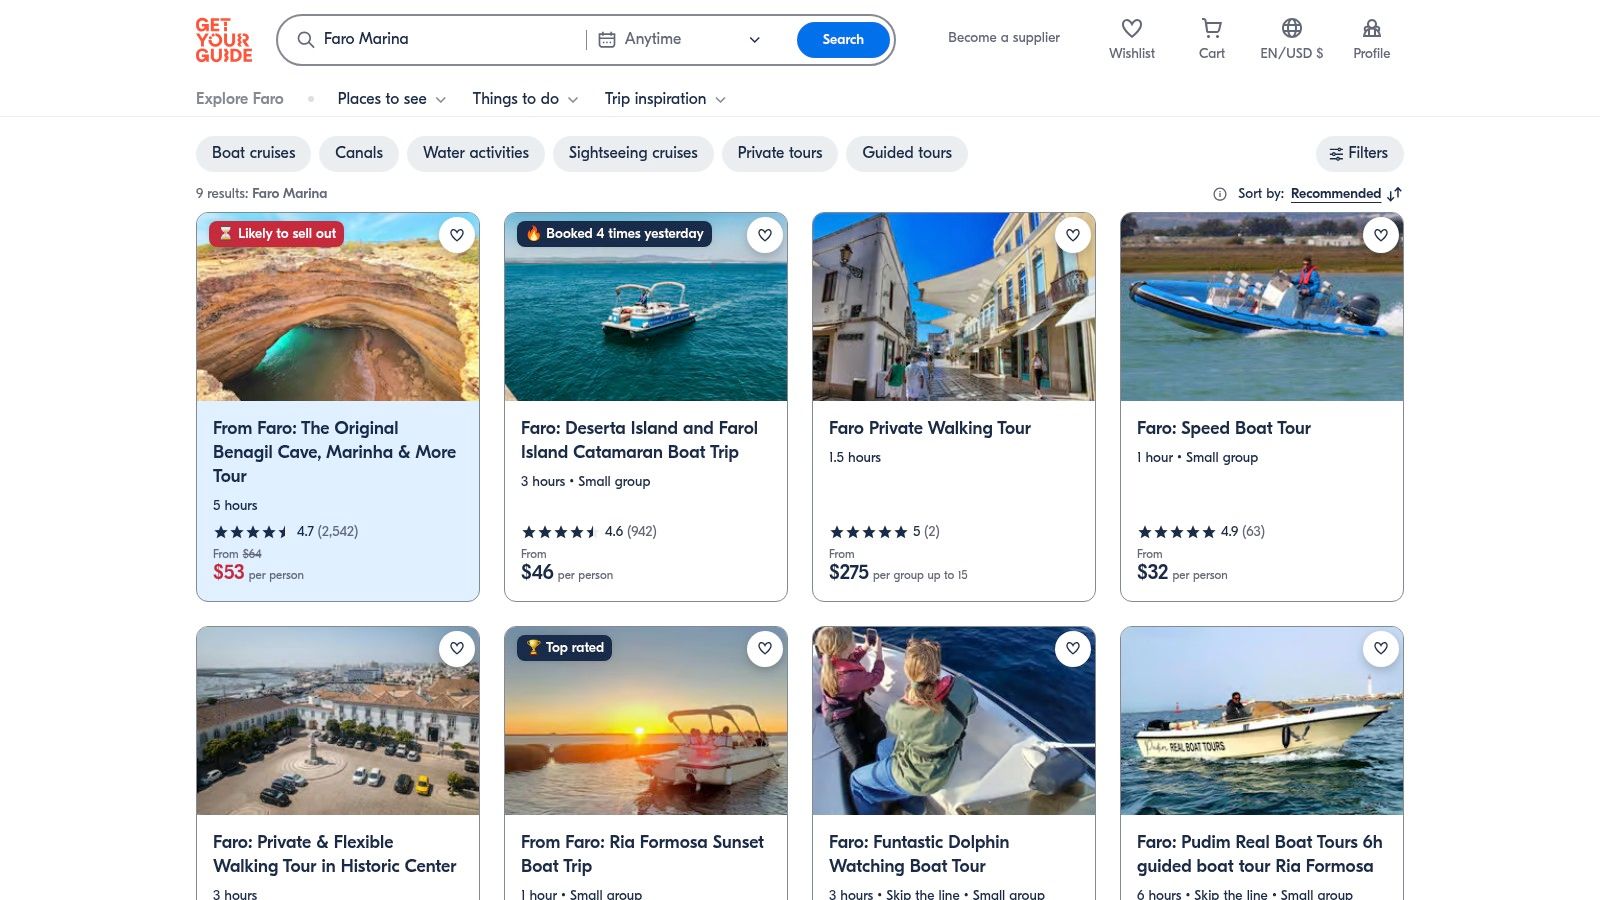Select the Canals category chip
This screenshot has width=1600, height=900.
(x=359, y=153)
